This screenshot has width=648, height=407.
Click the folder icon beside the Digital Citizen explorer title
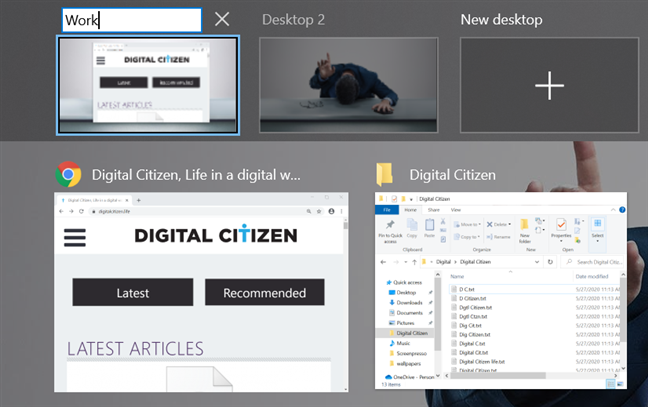[384, 174]
